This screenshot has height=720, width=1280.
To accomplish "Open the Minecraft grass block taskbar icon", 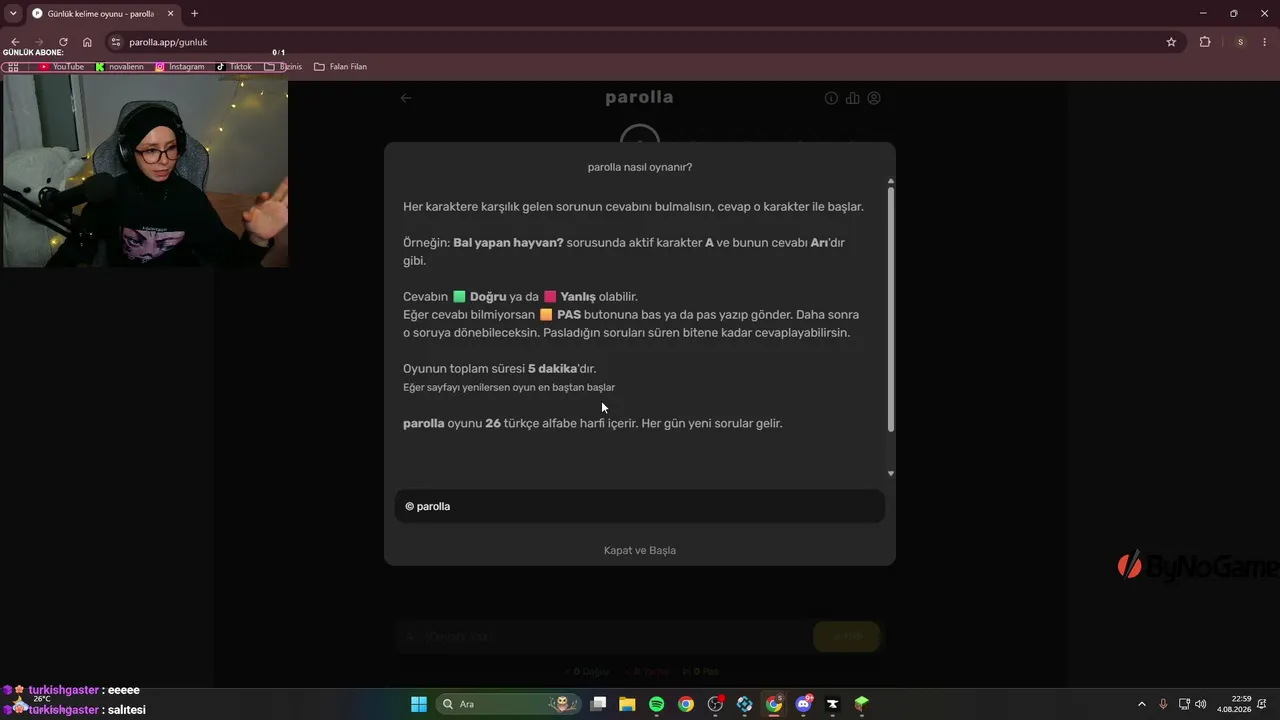I will click(862, 704).
